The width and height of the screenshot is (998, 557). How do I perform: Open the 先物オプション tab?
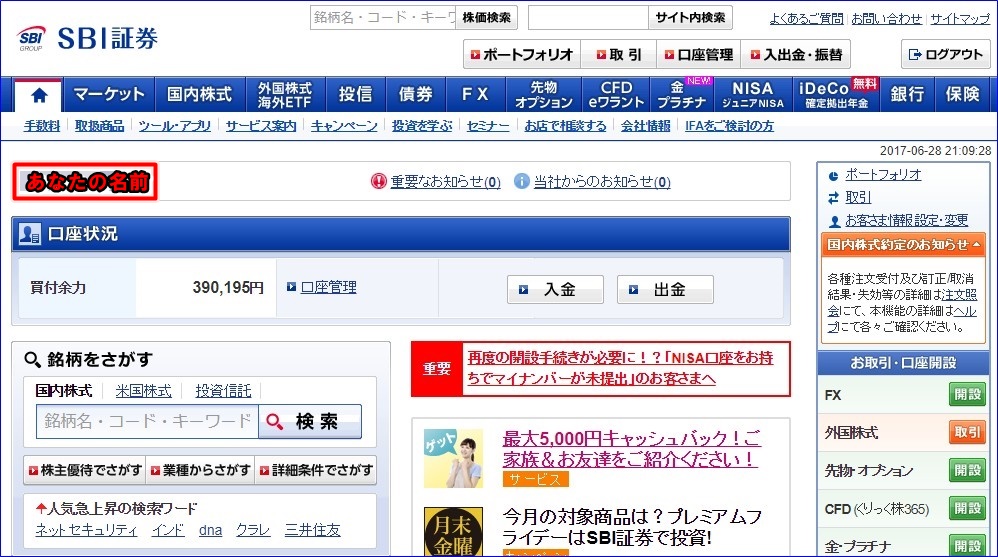[x=544, y=95]
